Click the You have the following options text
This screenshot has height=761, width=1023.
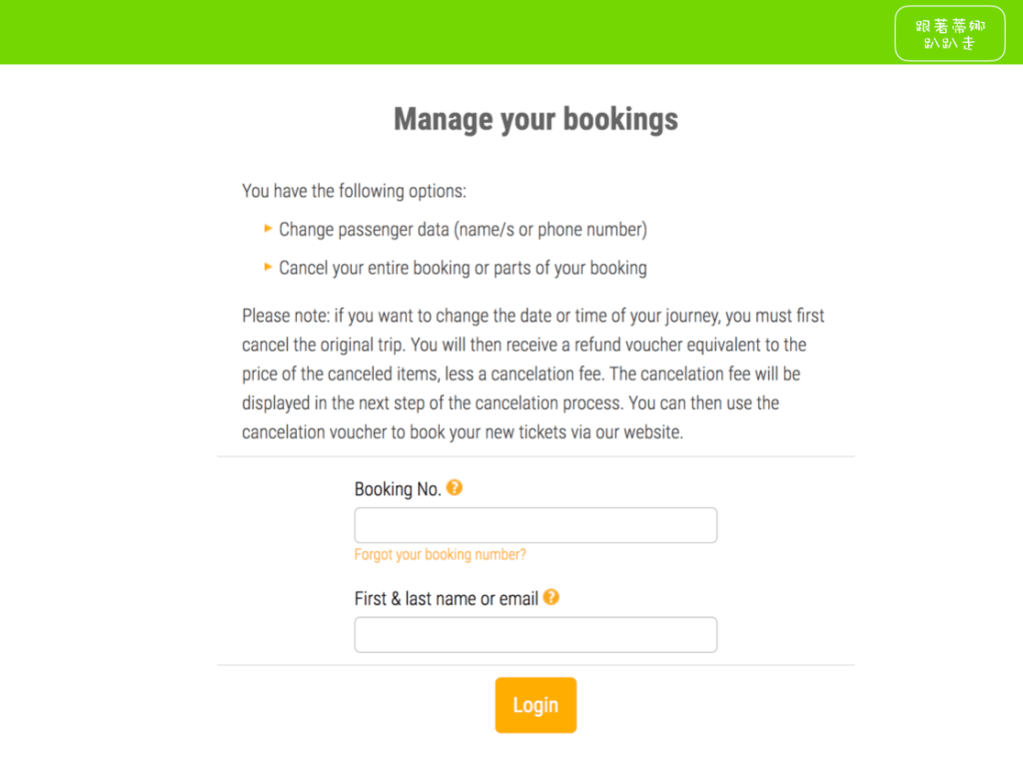coord(354,191)
